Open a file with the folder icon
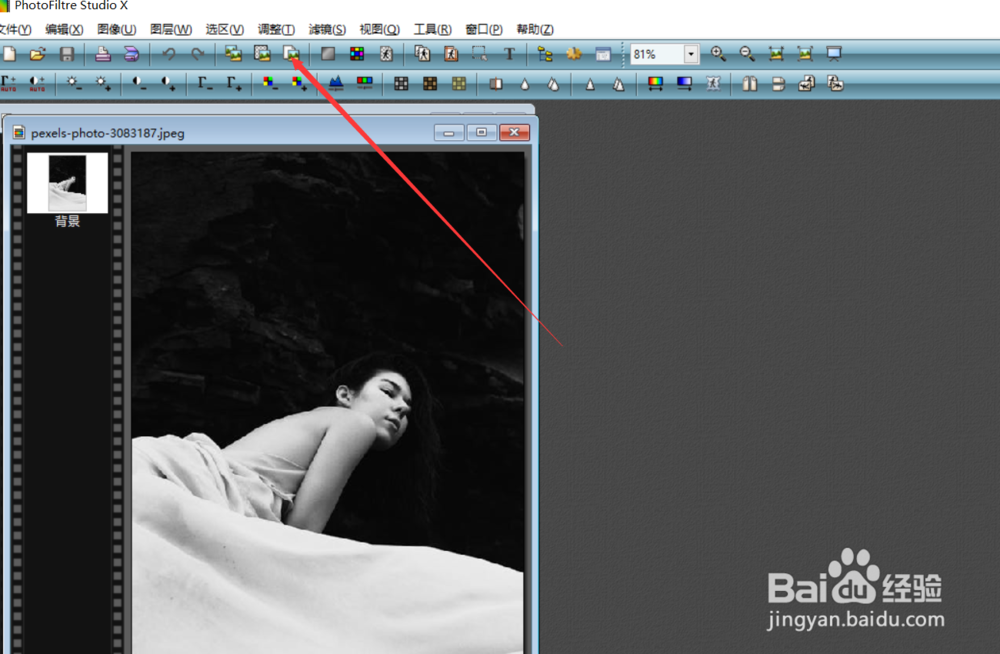This screenshot has width=1000, height=654. pyautogui.click(x=38, y=54)
